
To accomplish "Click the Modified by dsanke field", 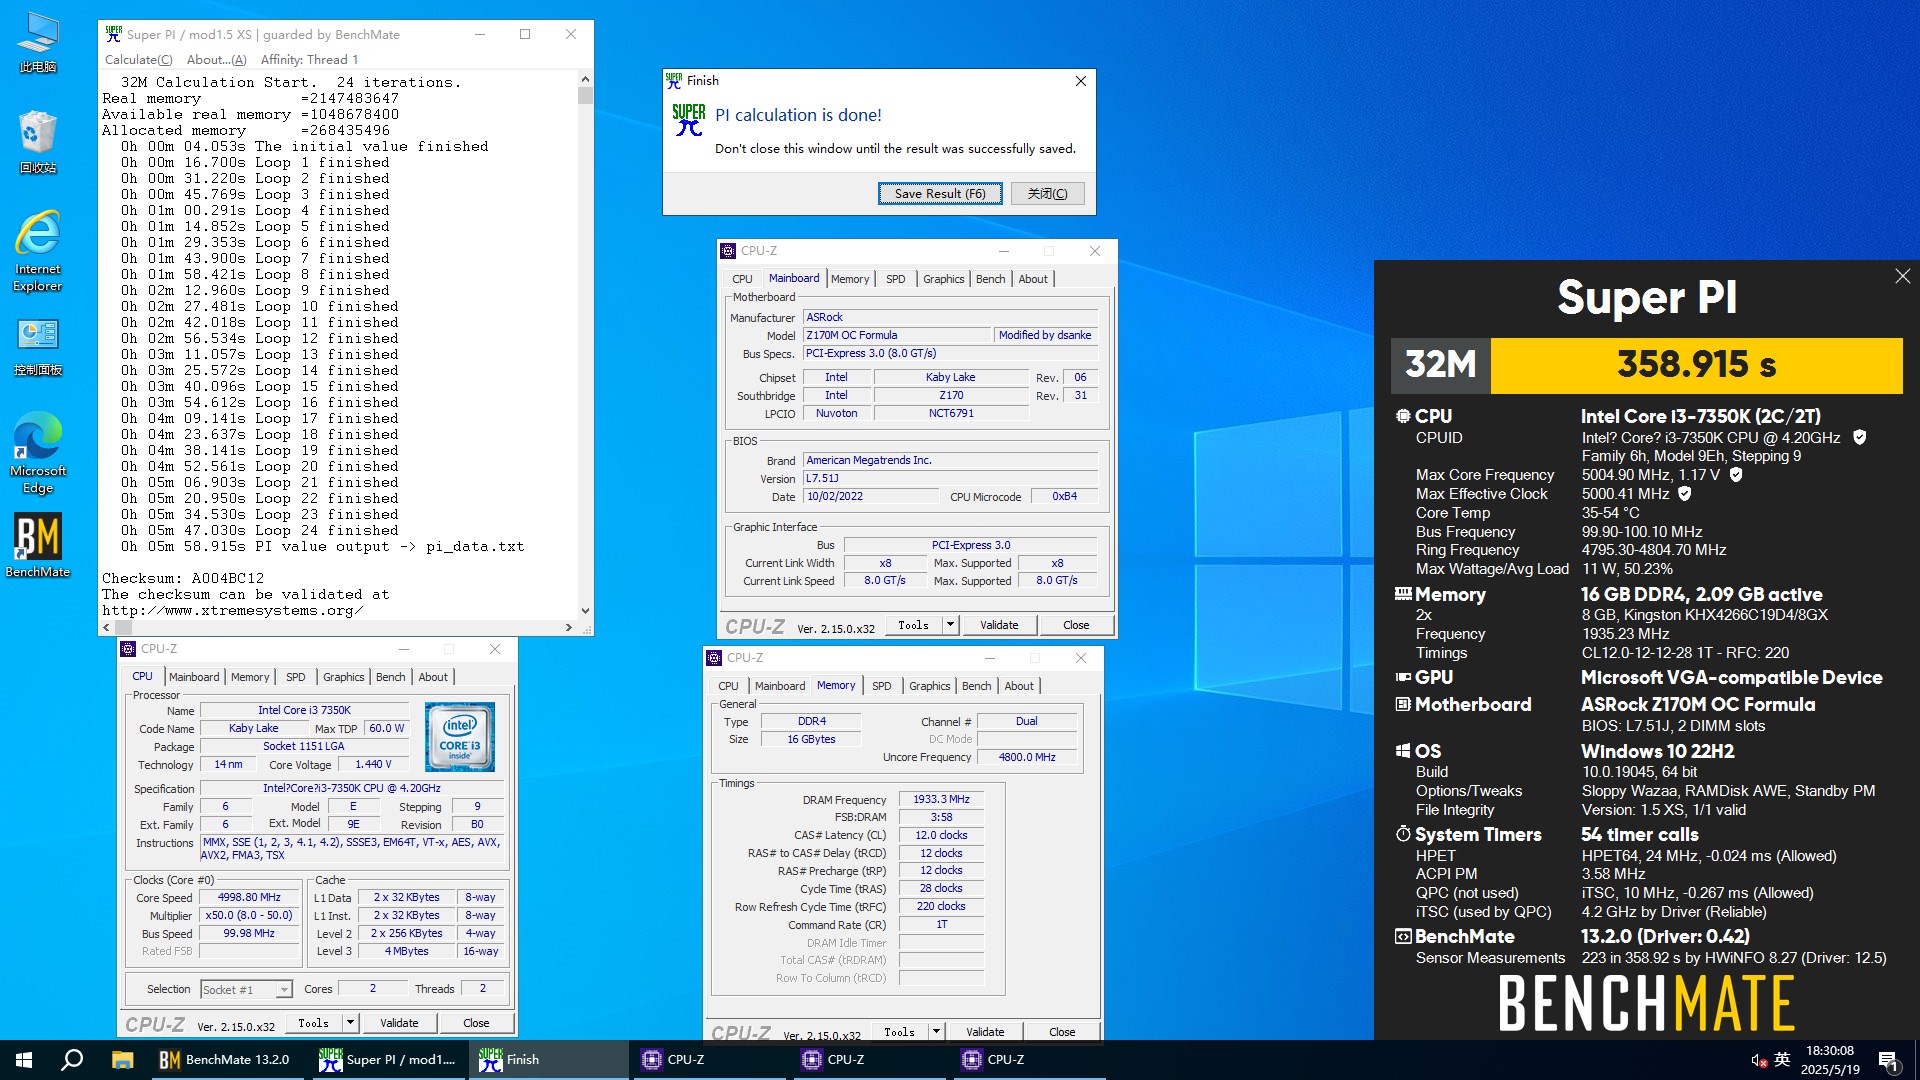I will (1046, 336).
